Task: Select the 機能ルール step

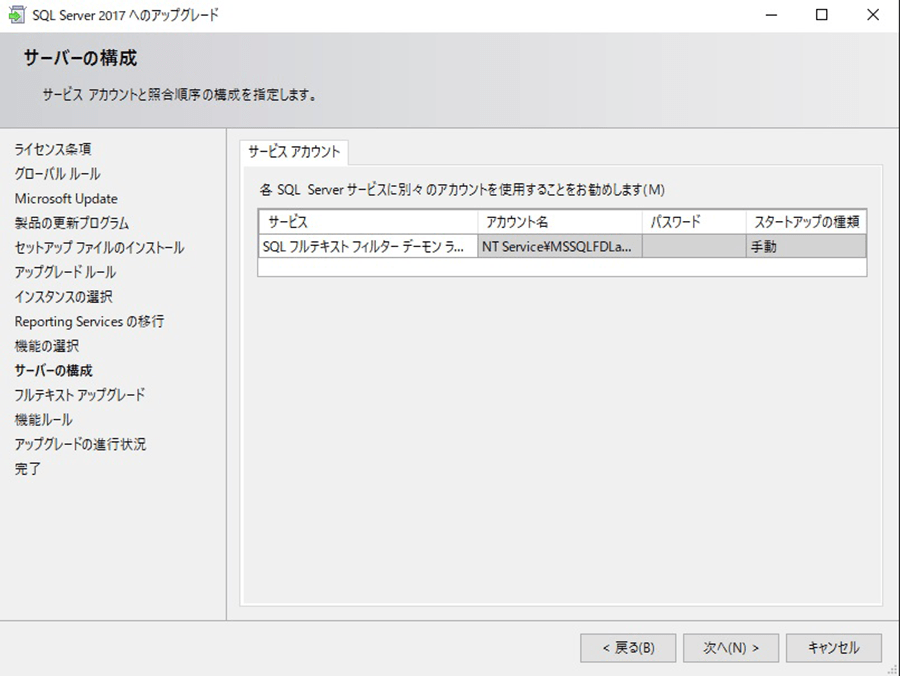Action: [x=44, y=420]
